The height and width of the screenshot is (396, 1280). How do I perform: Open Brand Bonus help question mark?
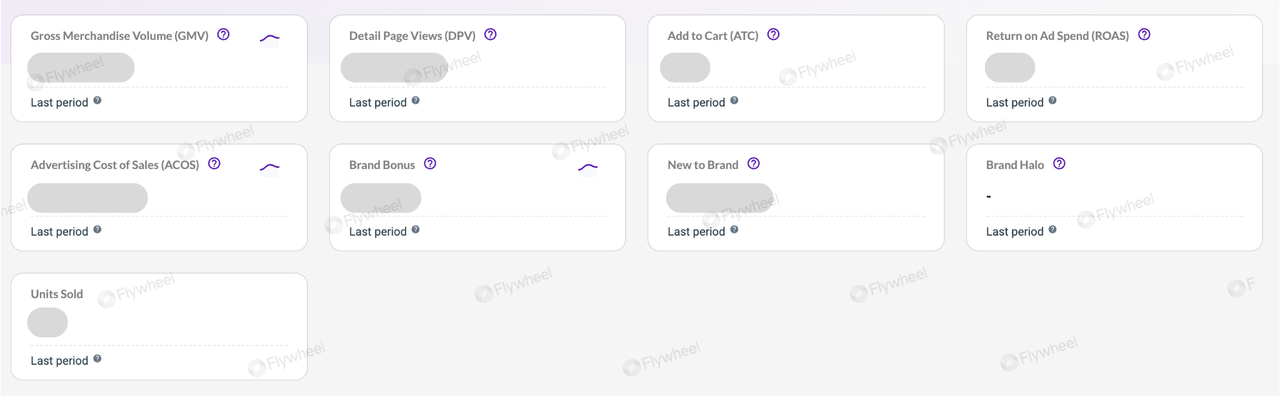(430, 164)
